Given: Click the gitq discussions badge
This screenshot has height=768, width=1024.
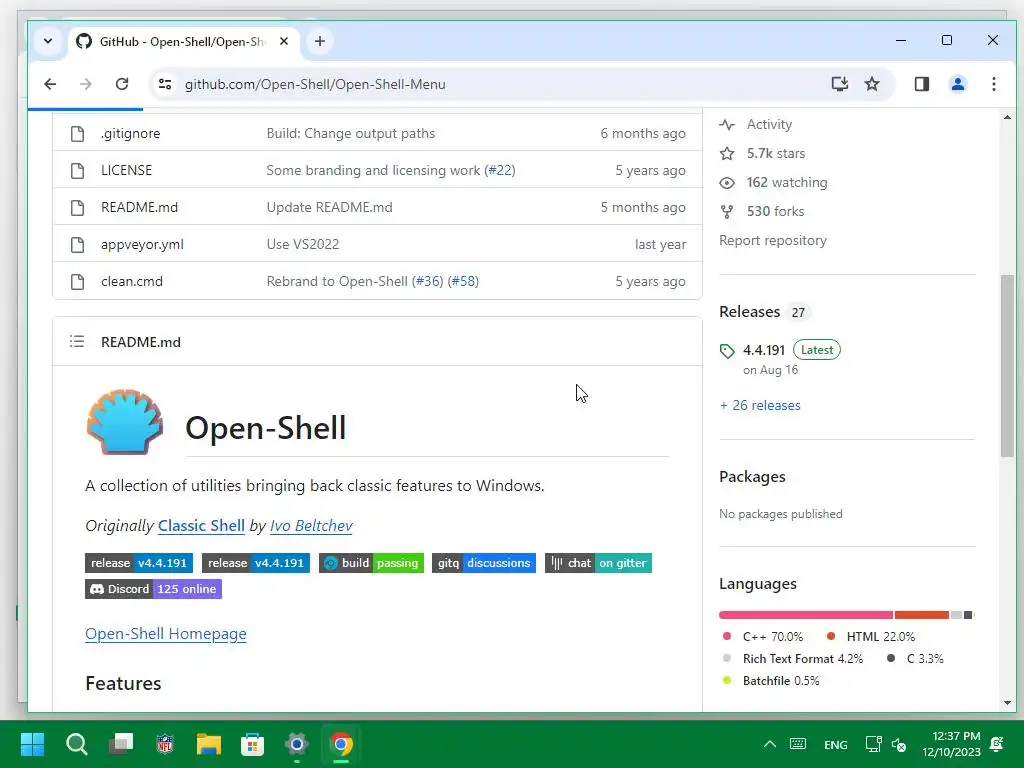Looking at the screenshot, I should click(484, 563).
